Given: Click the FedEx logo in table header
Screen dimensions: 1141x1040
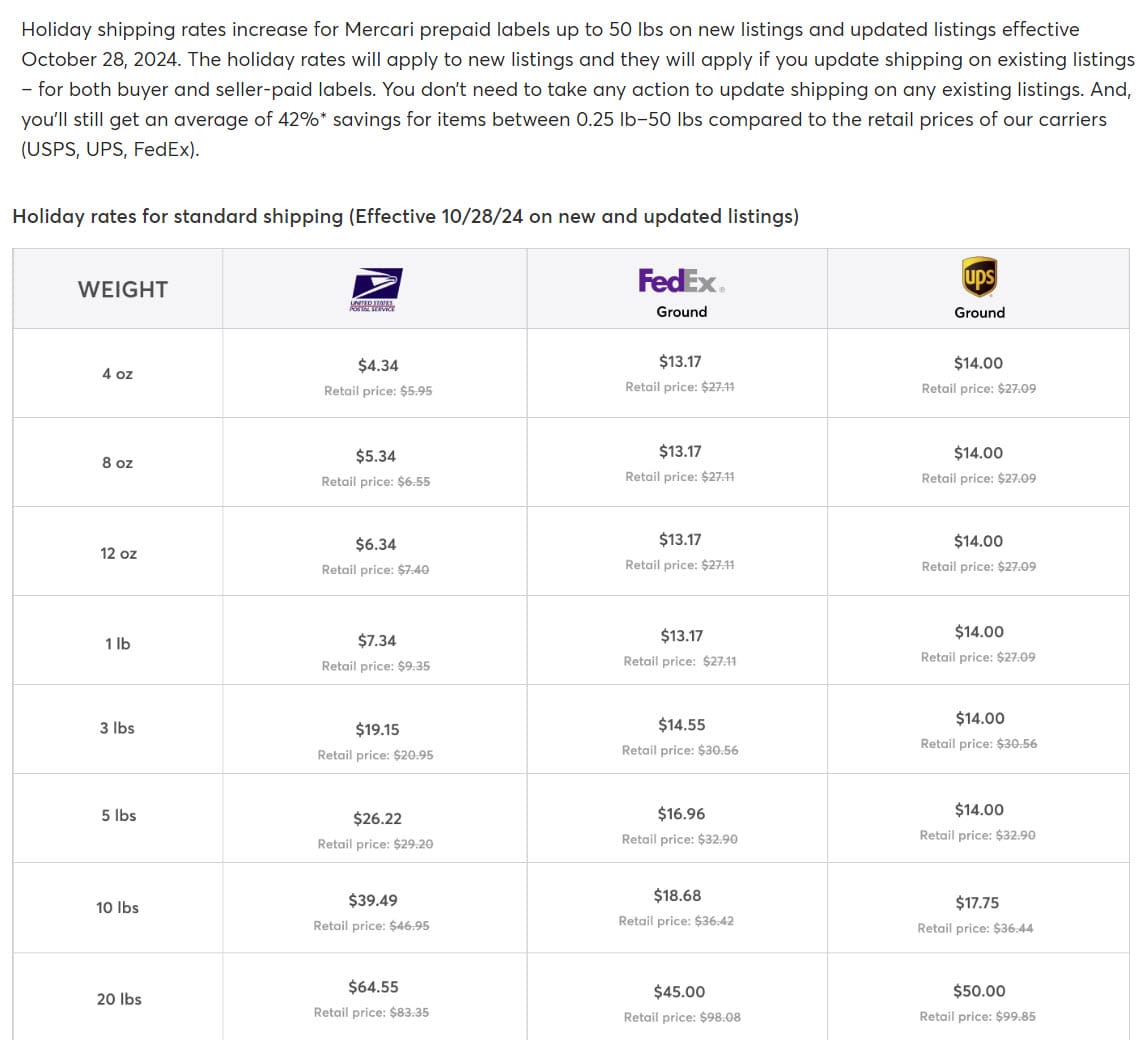Looking at the screenshot, I should click(x=681, y=281).
